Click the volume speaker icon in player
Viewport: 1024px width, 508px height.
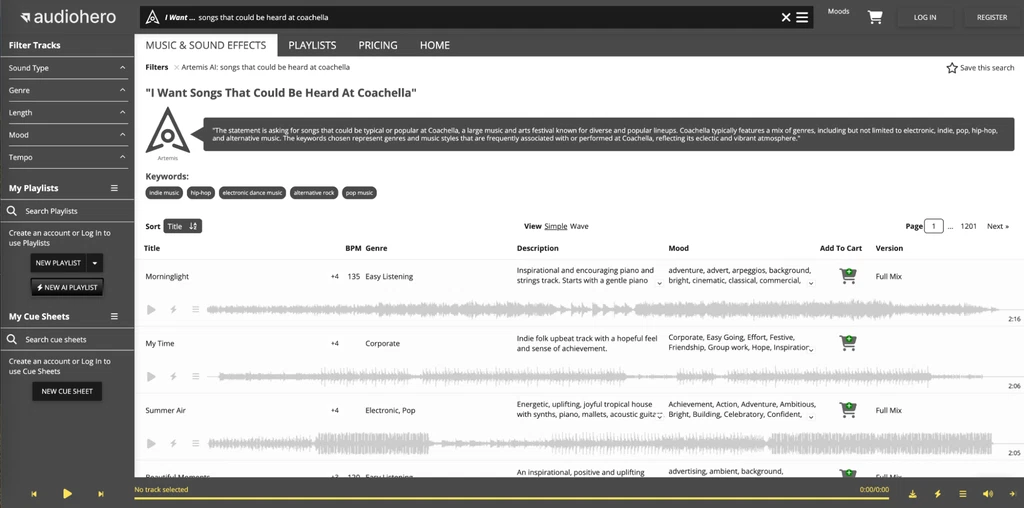click(x=987, y=493)
